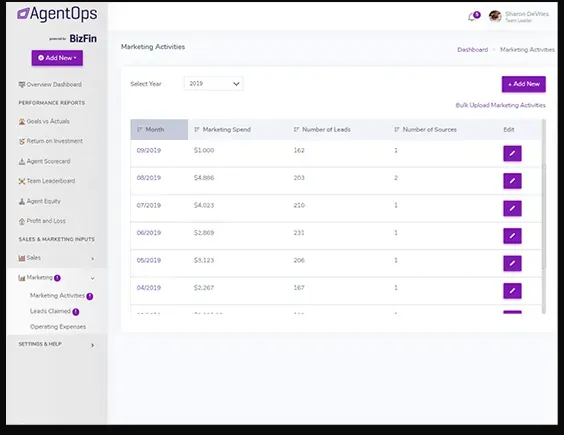Image resolution: width=564 pixels, height=435 pixels.
Task: Open the 06/2019 month link
Action: [149, 233]
